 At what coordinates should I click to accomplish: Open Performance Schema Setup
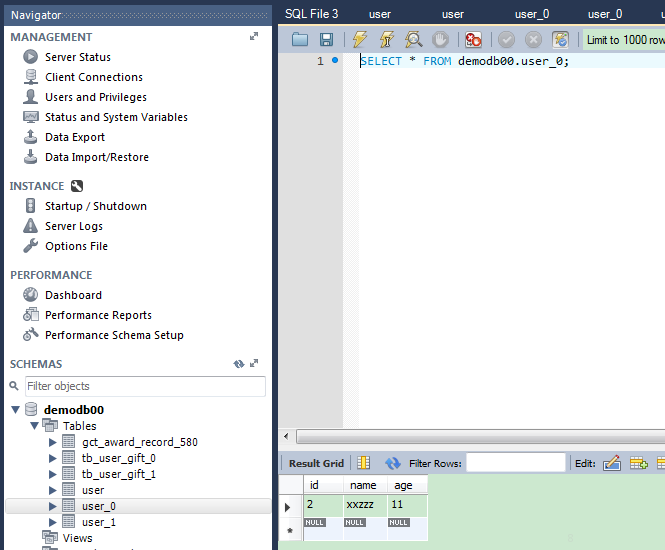coord(114,335)
